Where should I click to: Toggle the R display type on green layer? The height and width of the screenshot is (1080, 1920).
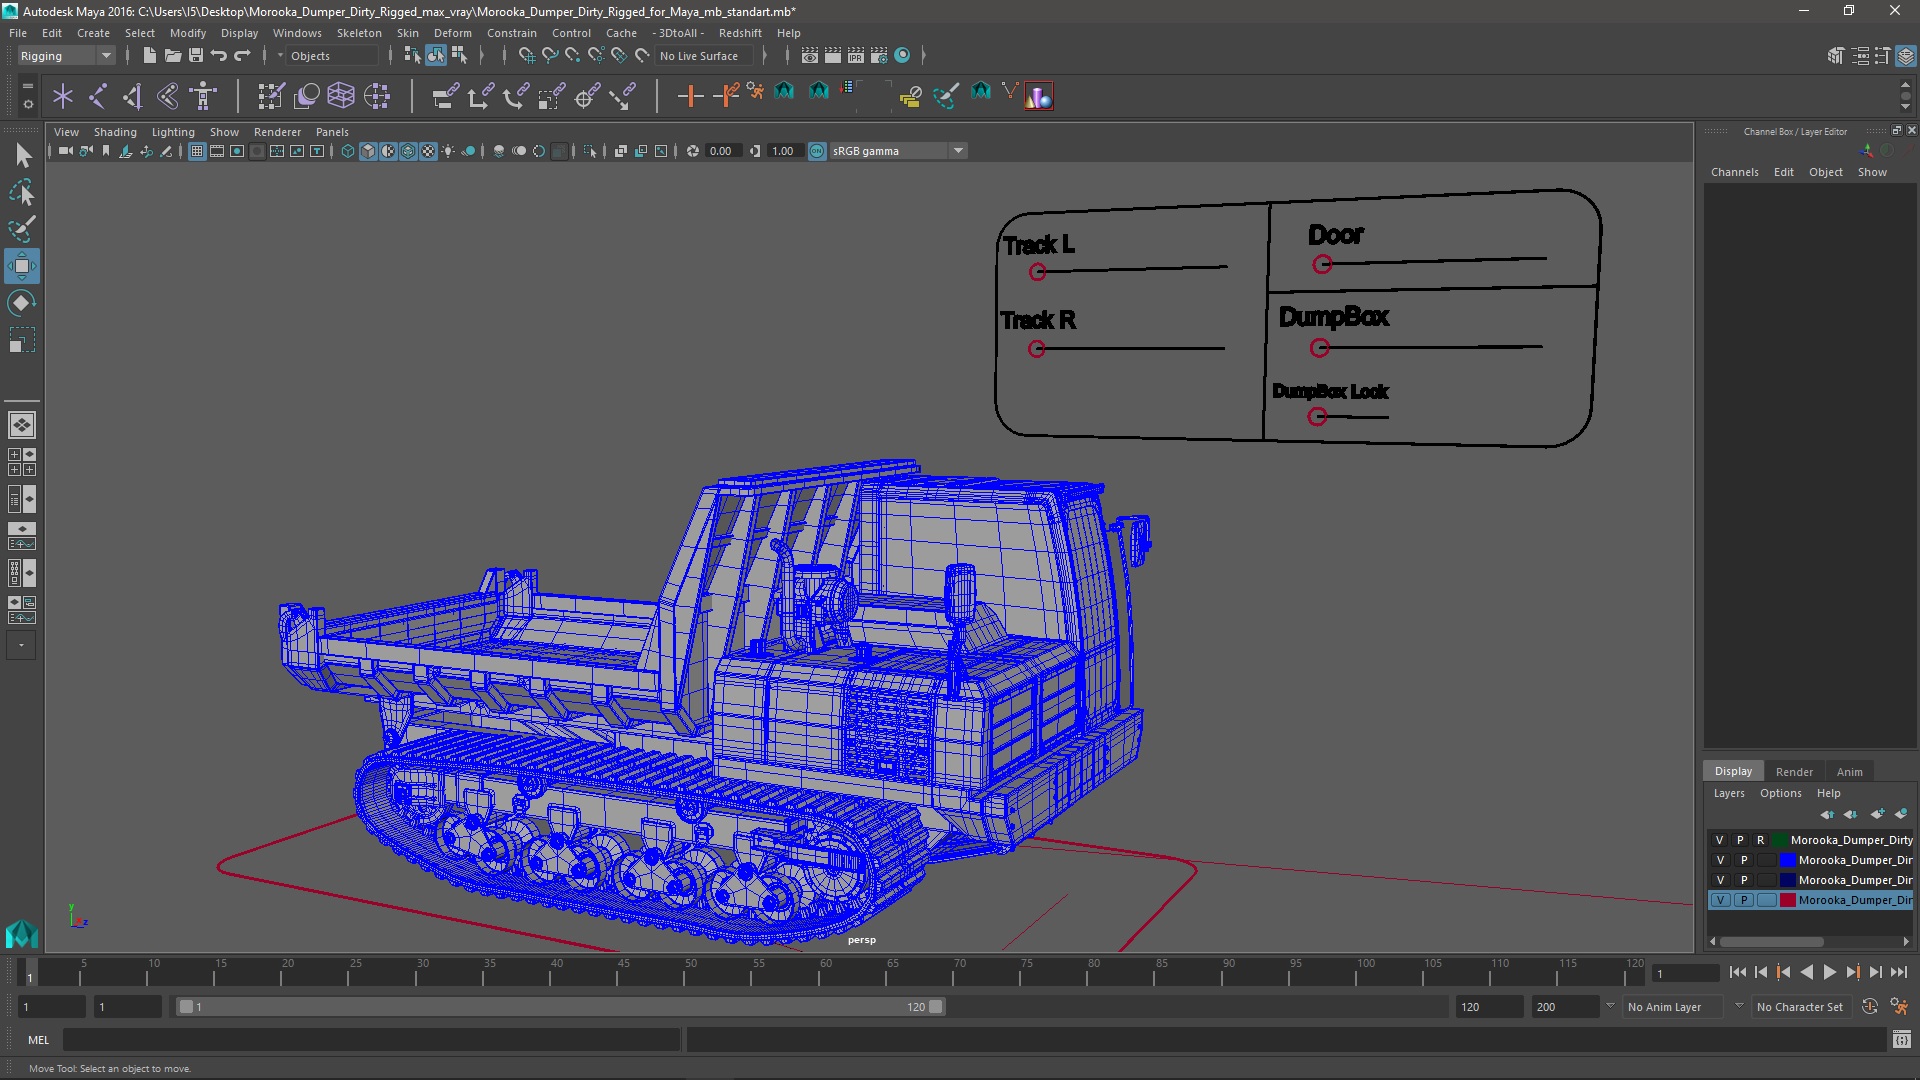coord(1761,840)
